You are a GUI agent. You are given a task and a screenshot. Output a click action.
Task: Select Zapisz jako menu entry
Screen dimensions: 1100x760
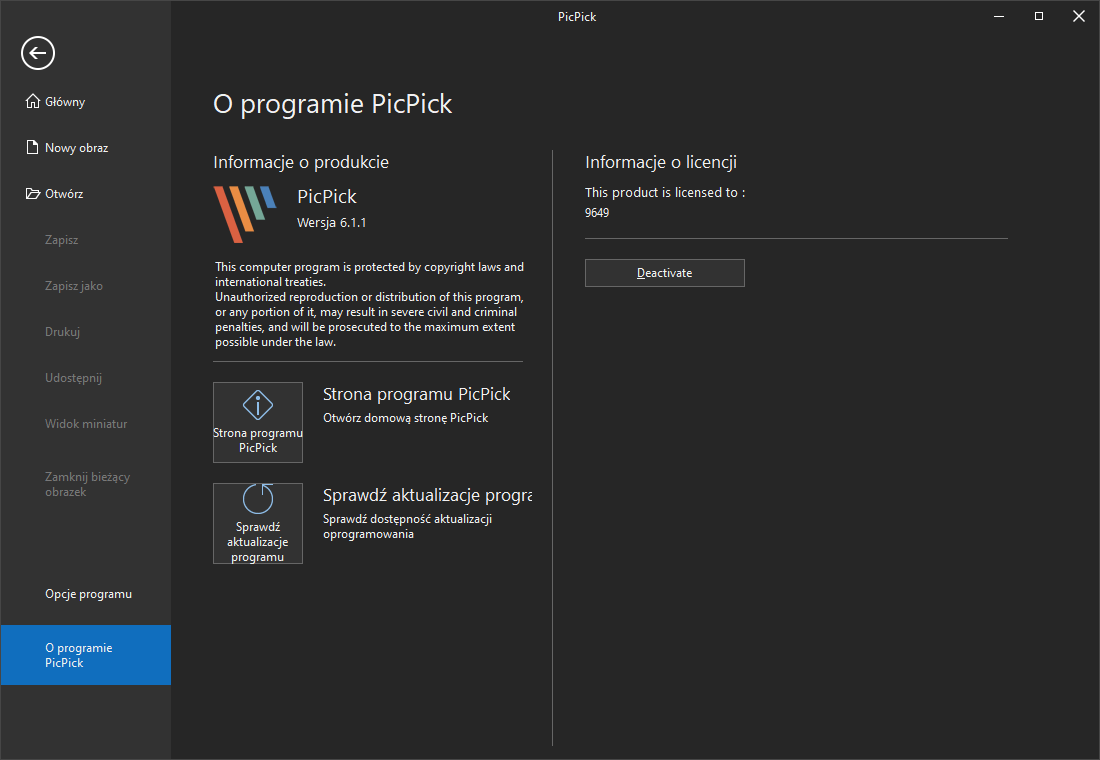pyautogui.click(x=74, y=286)
